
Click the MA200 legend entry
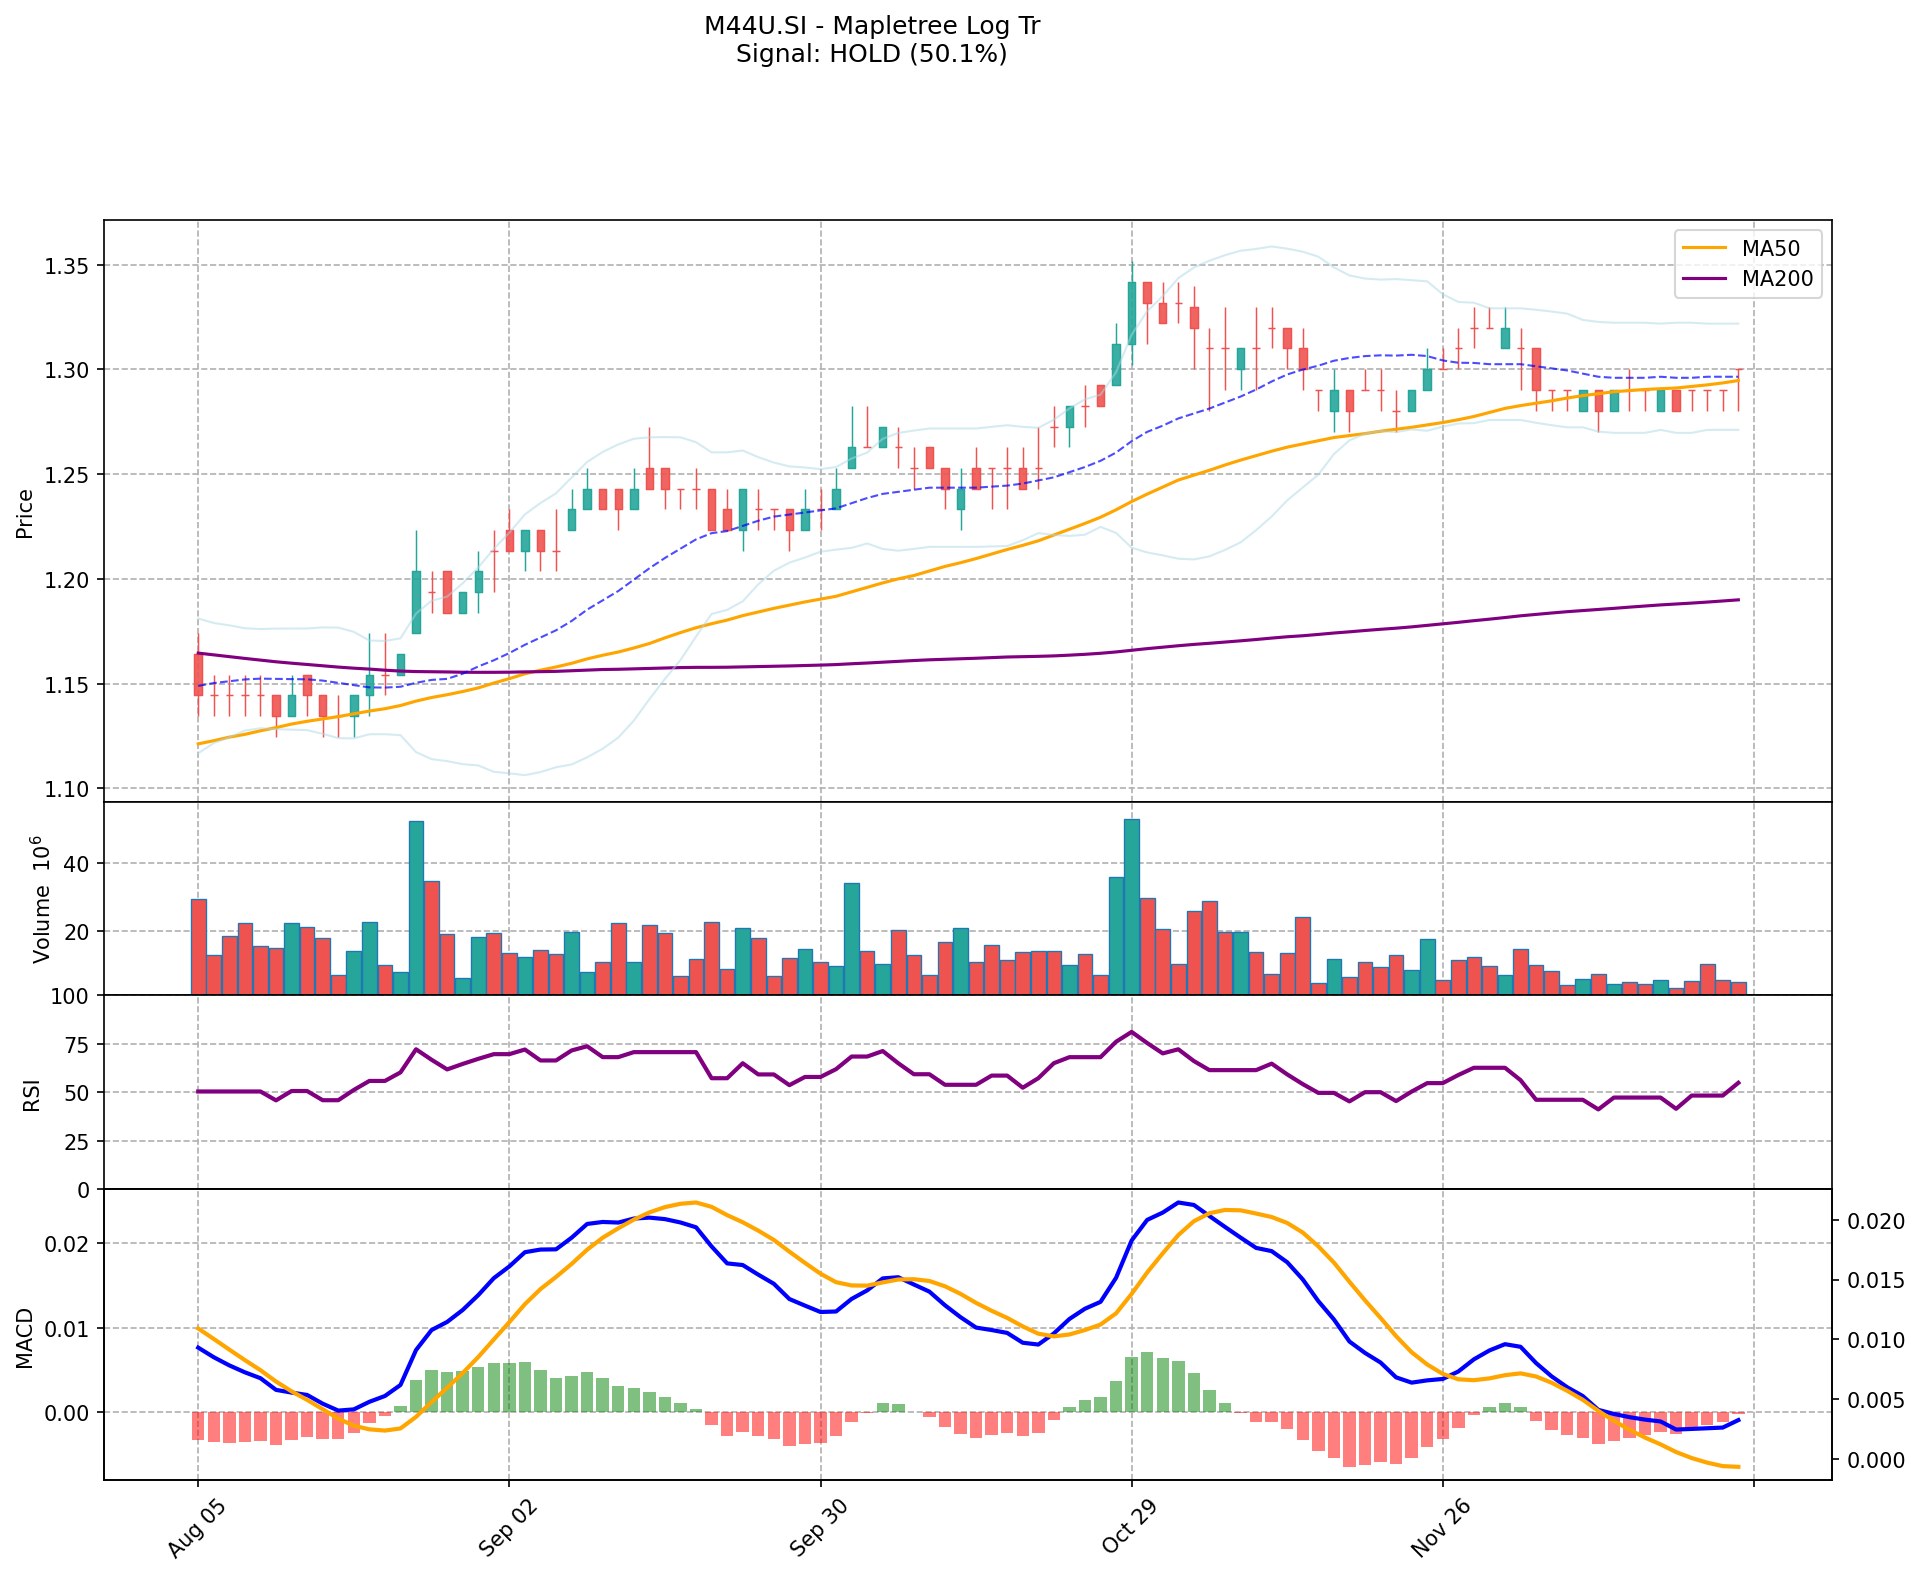(1777, 279)
